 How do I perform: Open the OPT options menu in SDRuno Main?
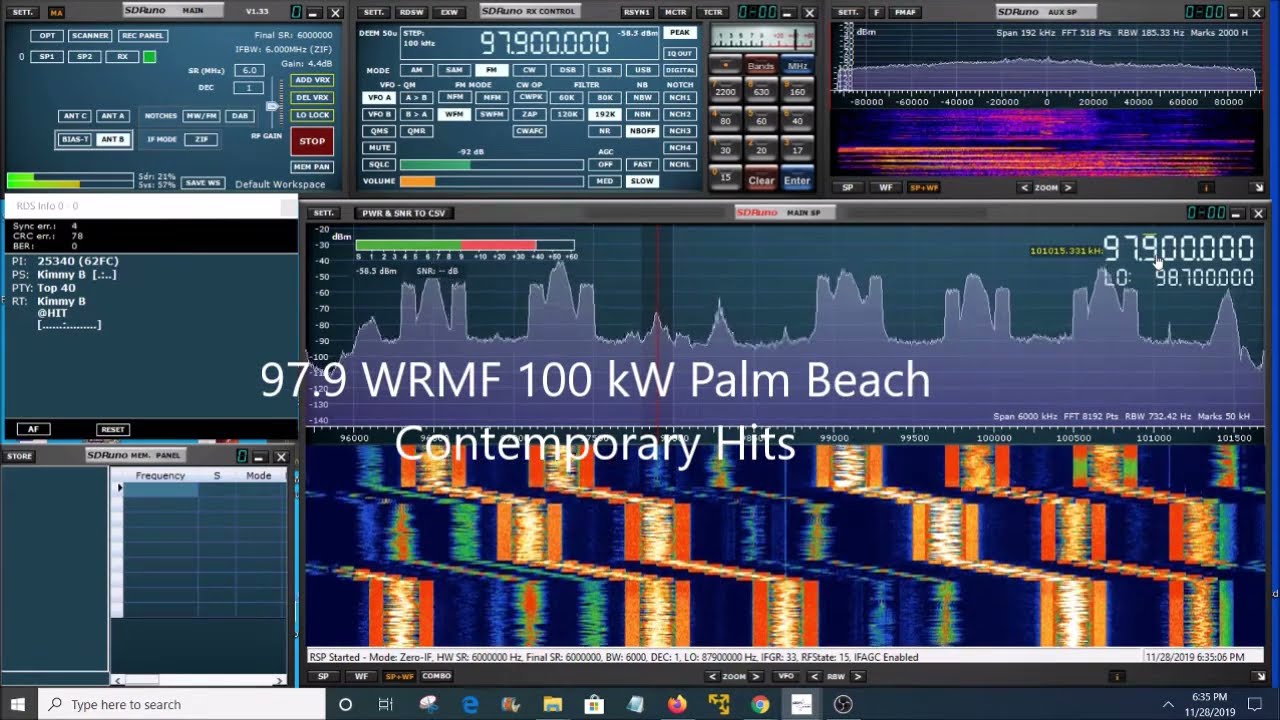(46, 35)
